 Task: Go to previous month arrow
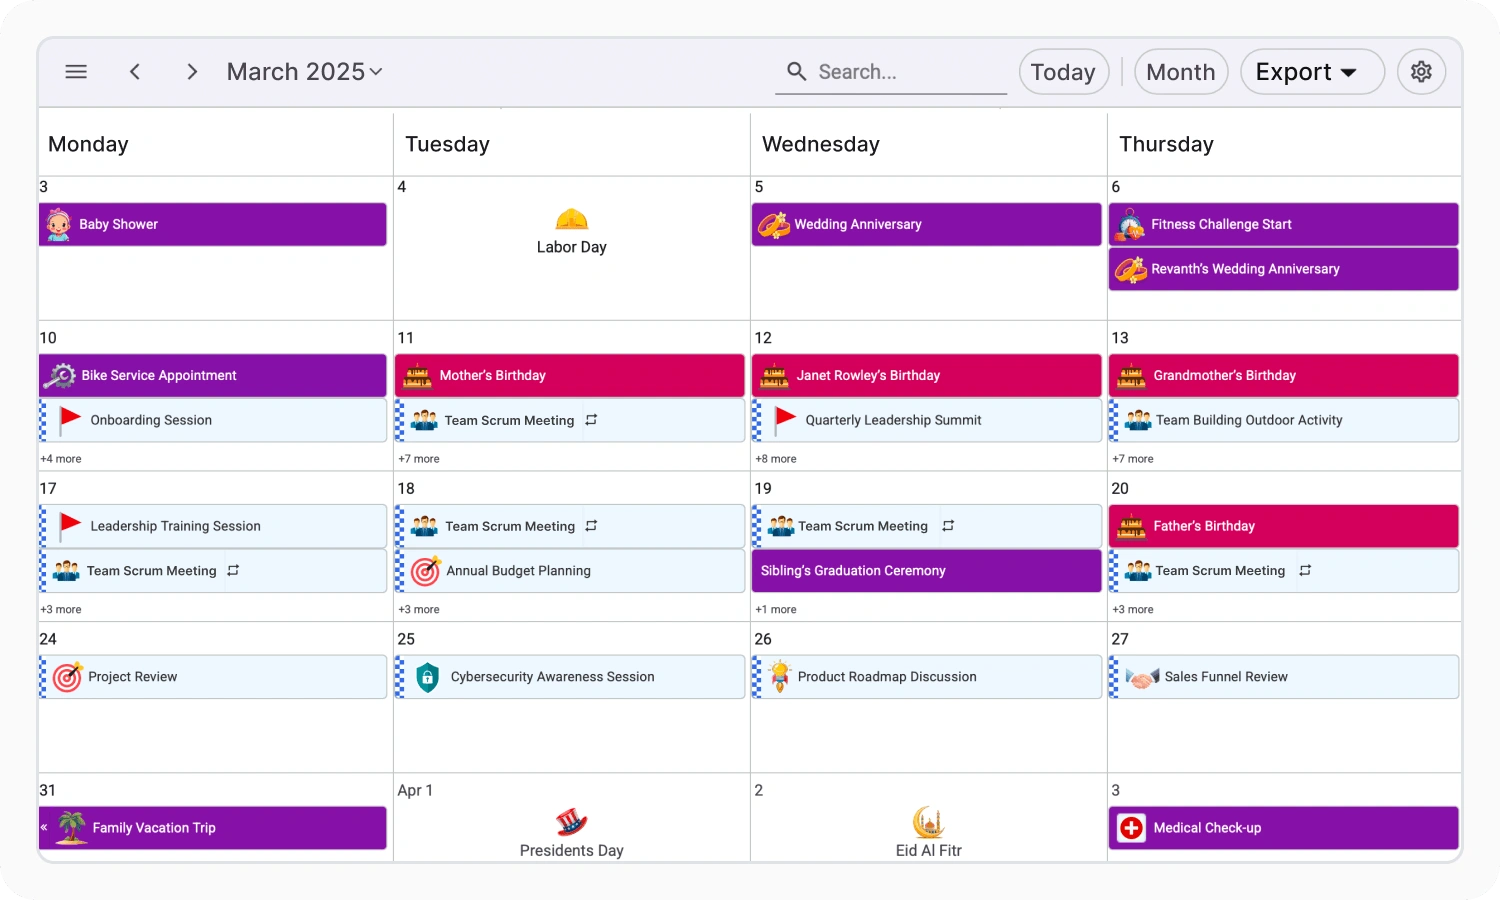(135, 72)
